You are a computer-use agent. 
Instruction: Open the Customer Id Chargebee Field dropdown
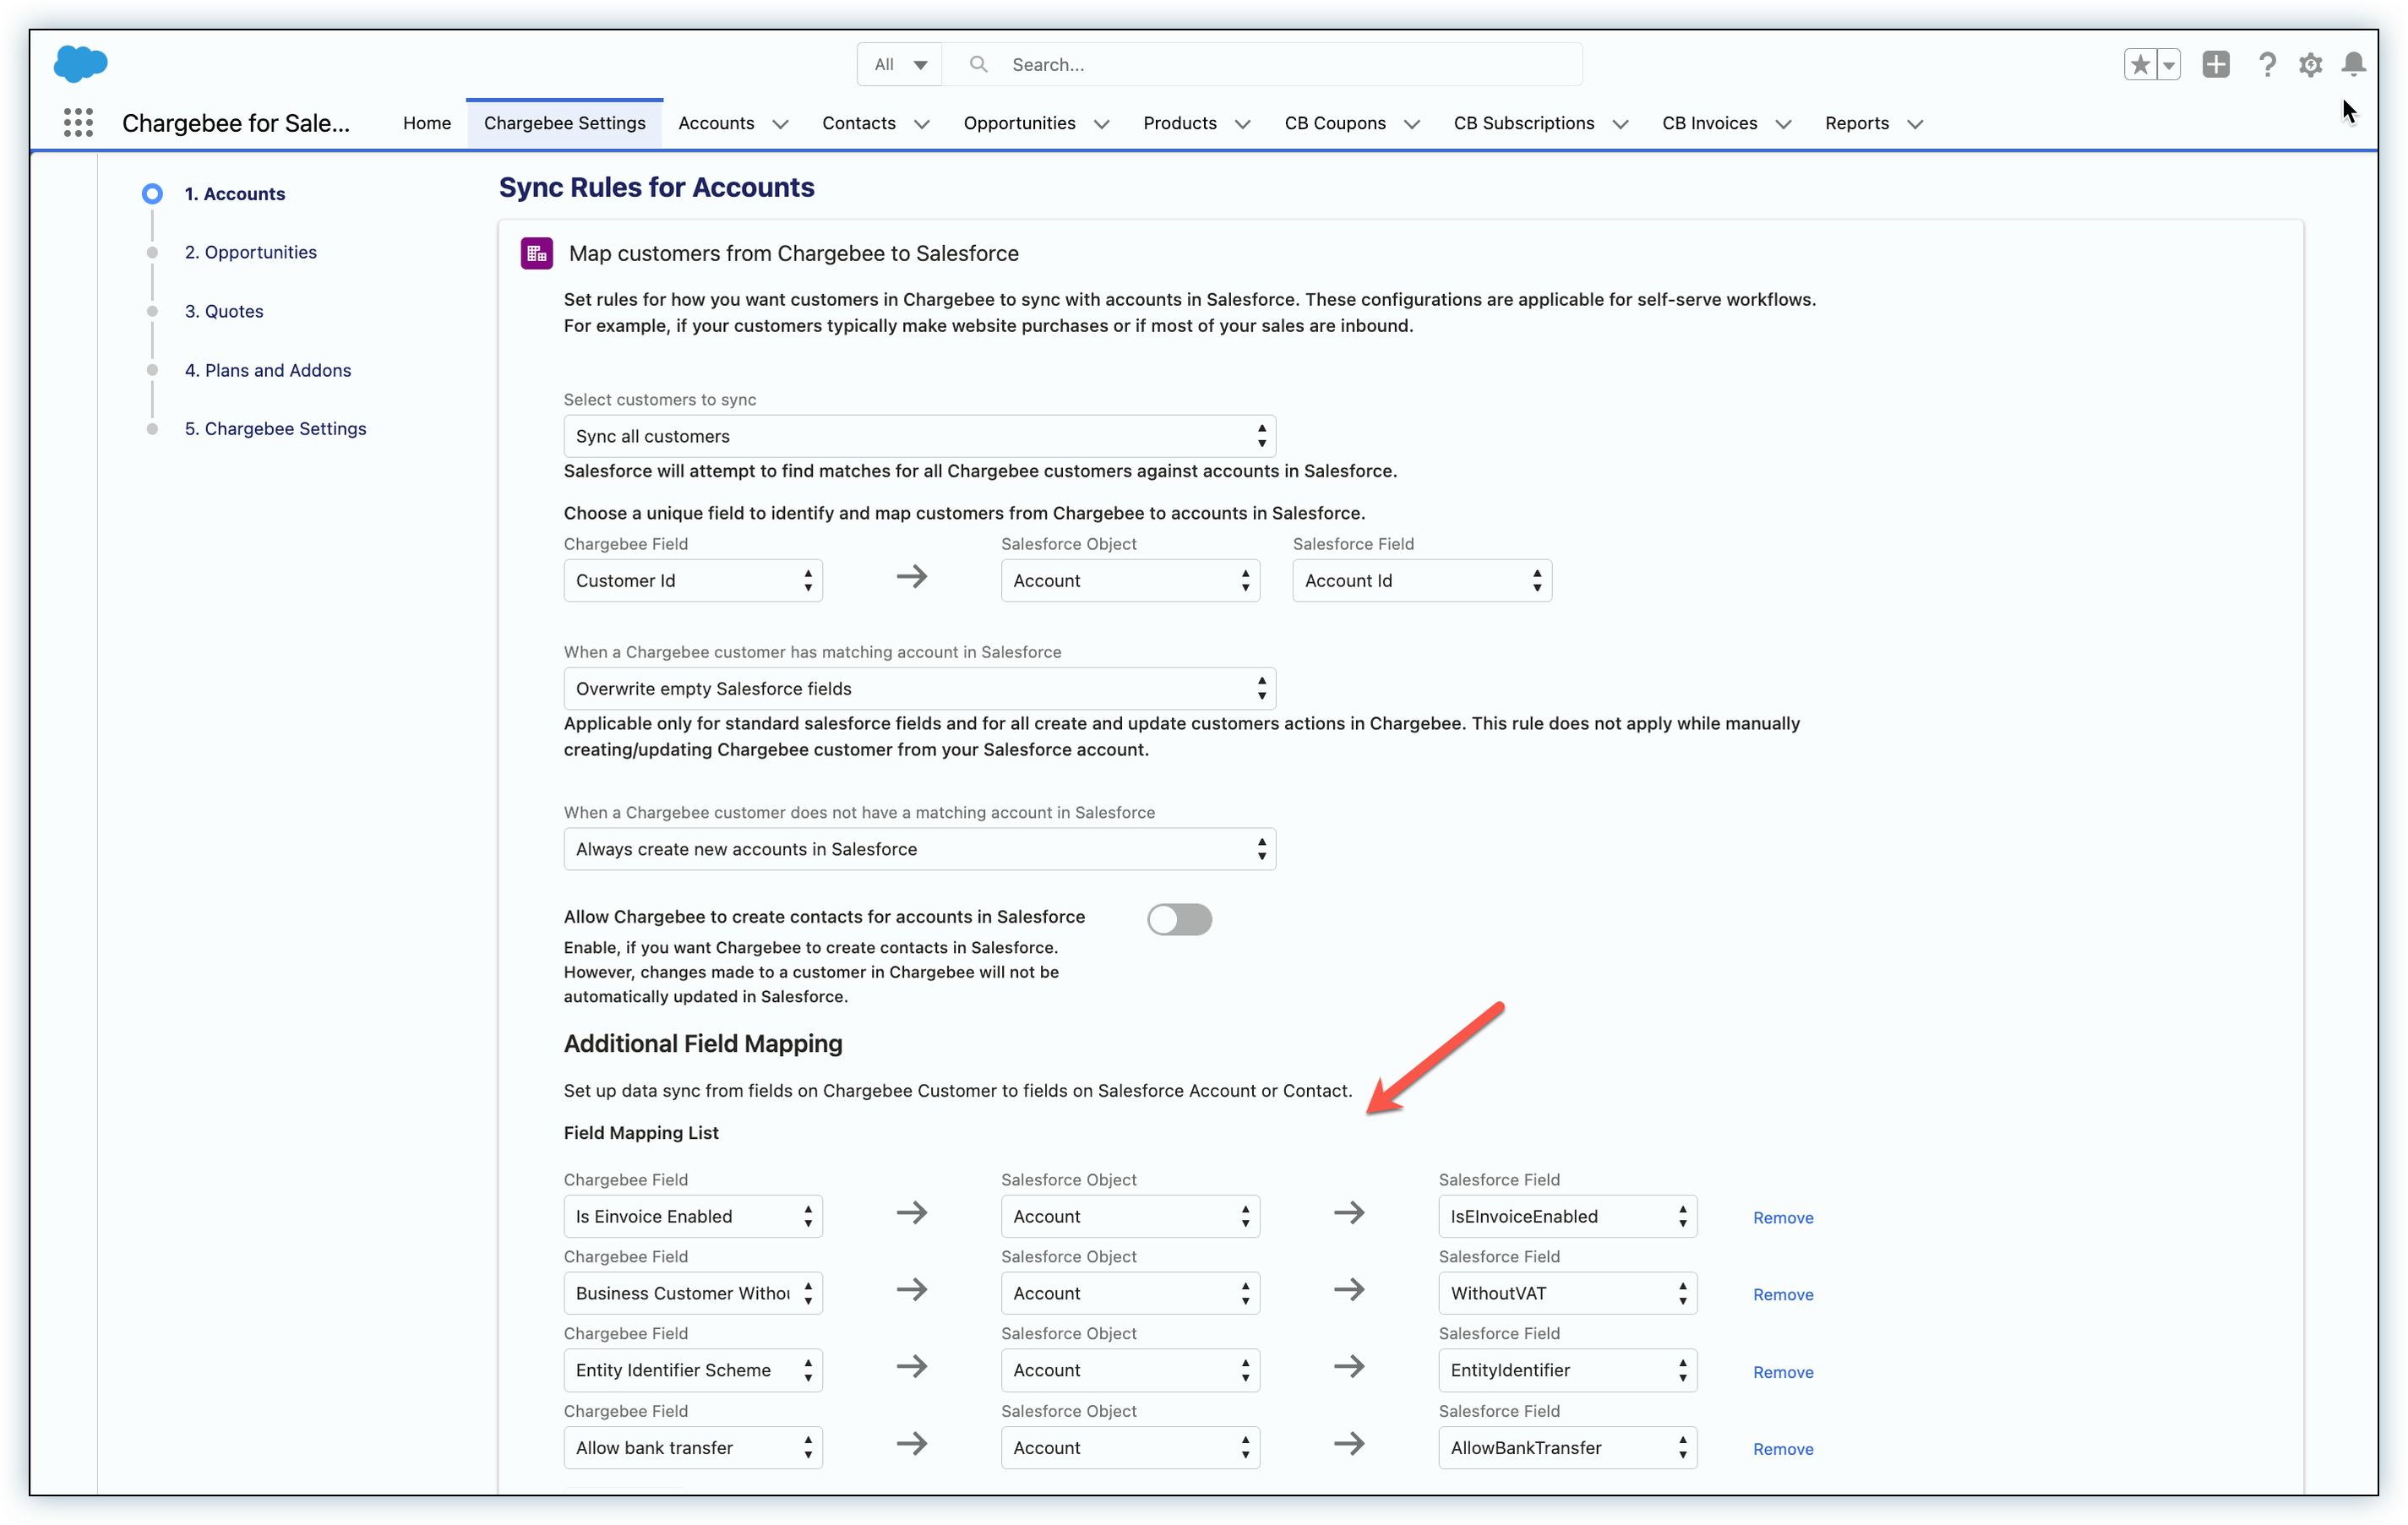pos(692,580)
